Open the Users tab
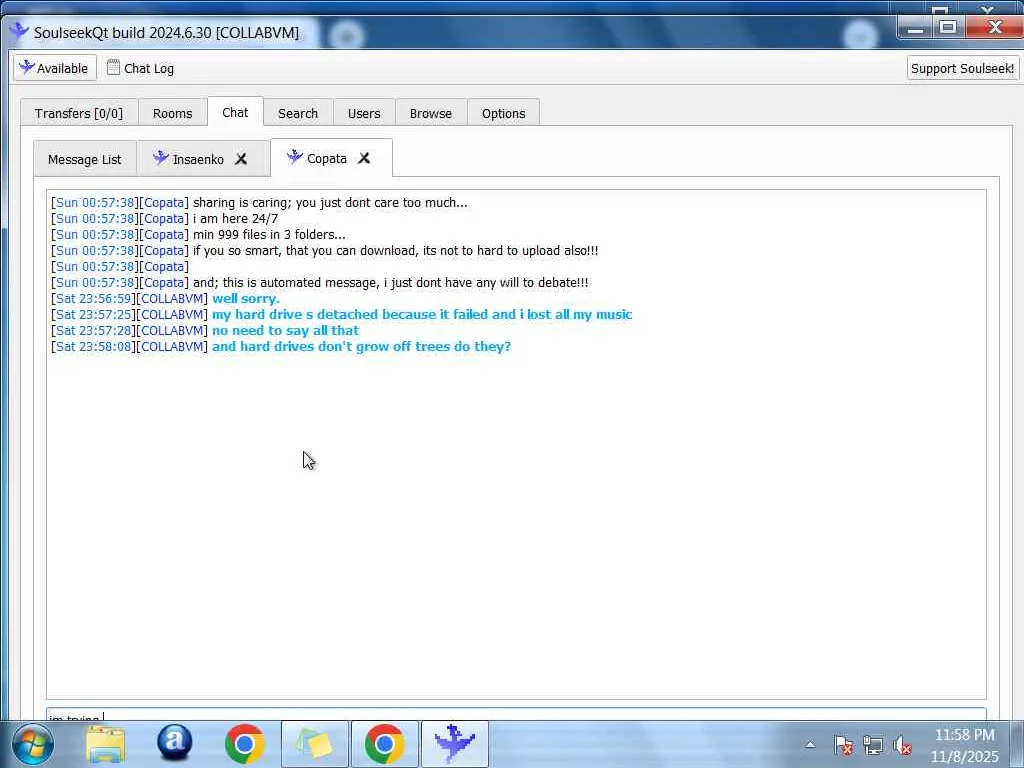This screenshot has height=768, width=1024. pyautogui.click(x=364, y=113)
